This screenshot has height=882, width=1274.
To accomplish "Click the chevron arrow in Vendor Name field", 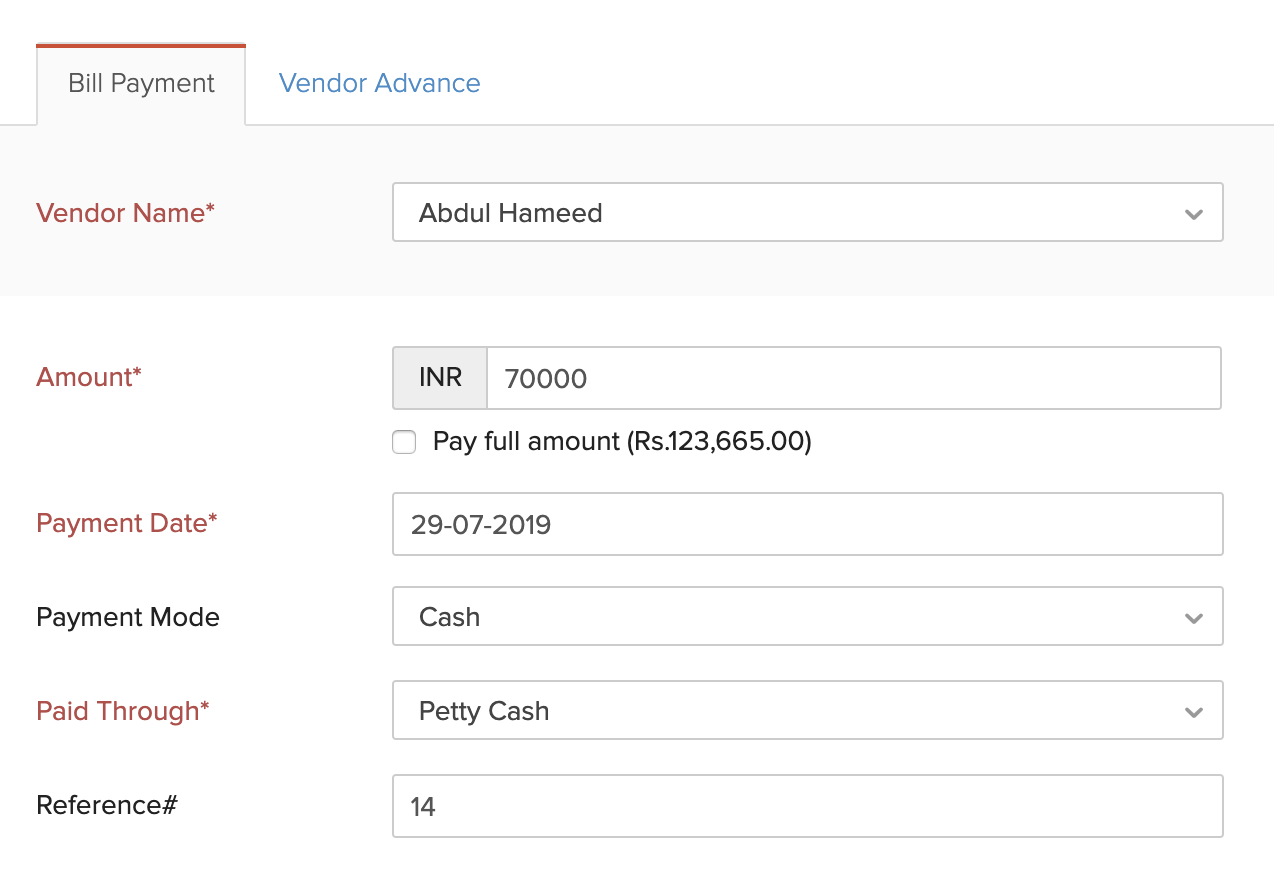I will click(1192, 214).
